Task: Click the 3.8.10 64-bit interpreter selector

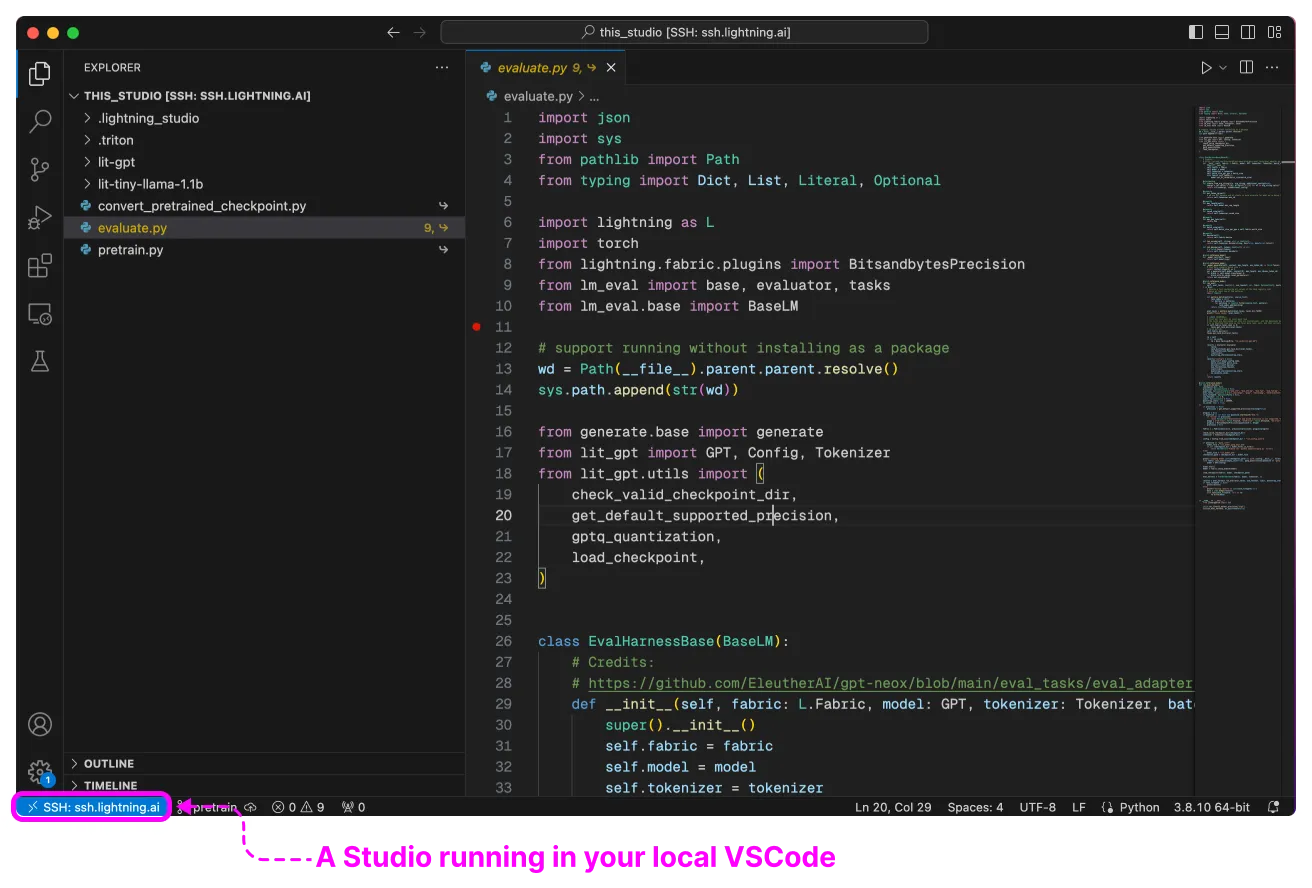Action: (1211, 807)
